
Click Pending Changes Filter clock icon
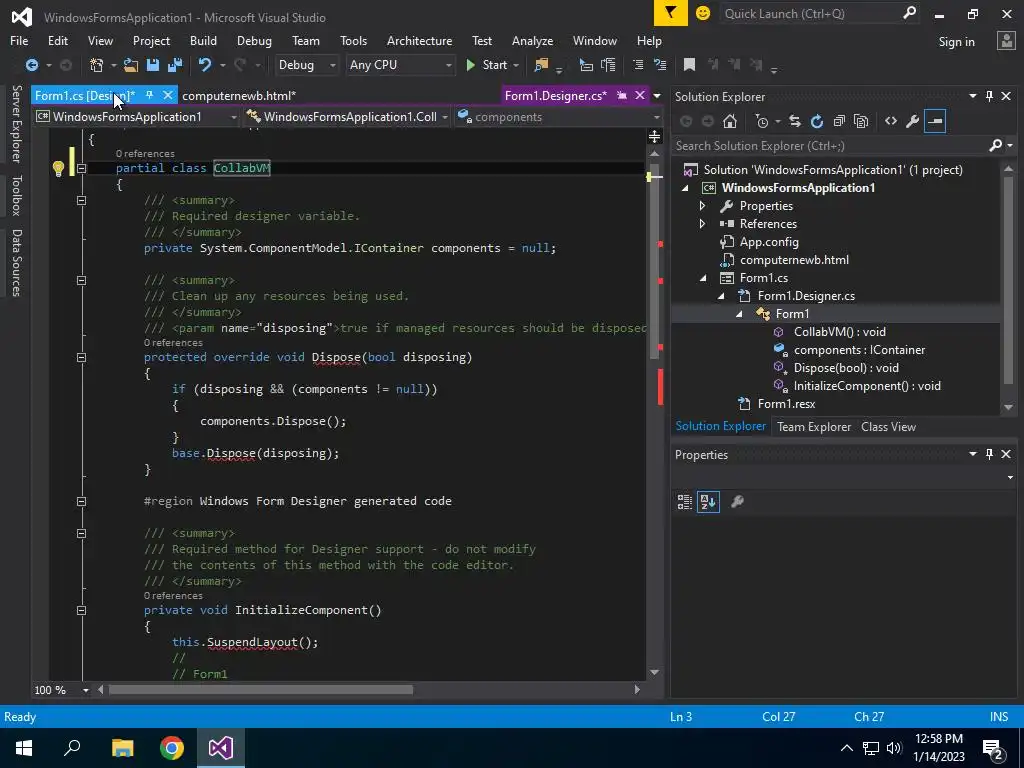[761, 121]
